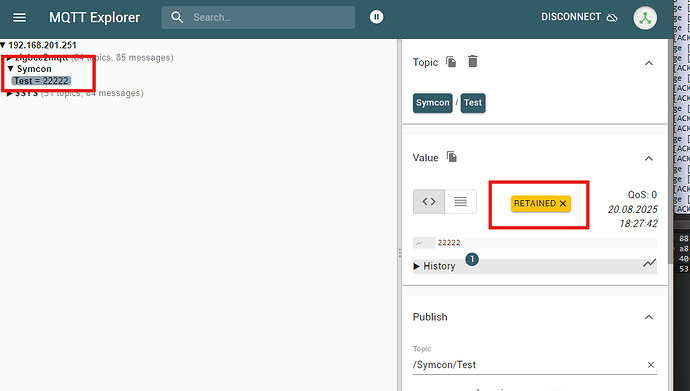The height and width of the screenshot is (391, 690).
Task: Click the search magnifier icon
Action: pyautogui.click(x=177, y=18)
